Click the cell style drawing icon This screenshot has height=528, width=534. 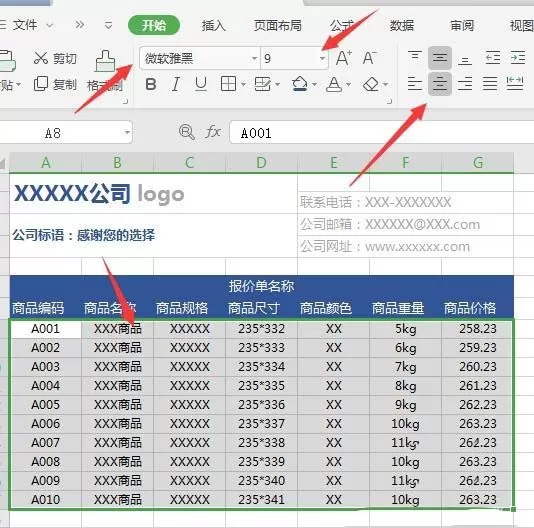click(262, 84)
